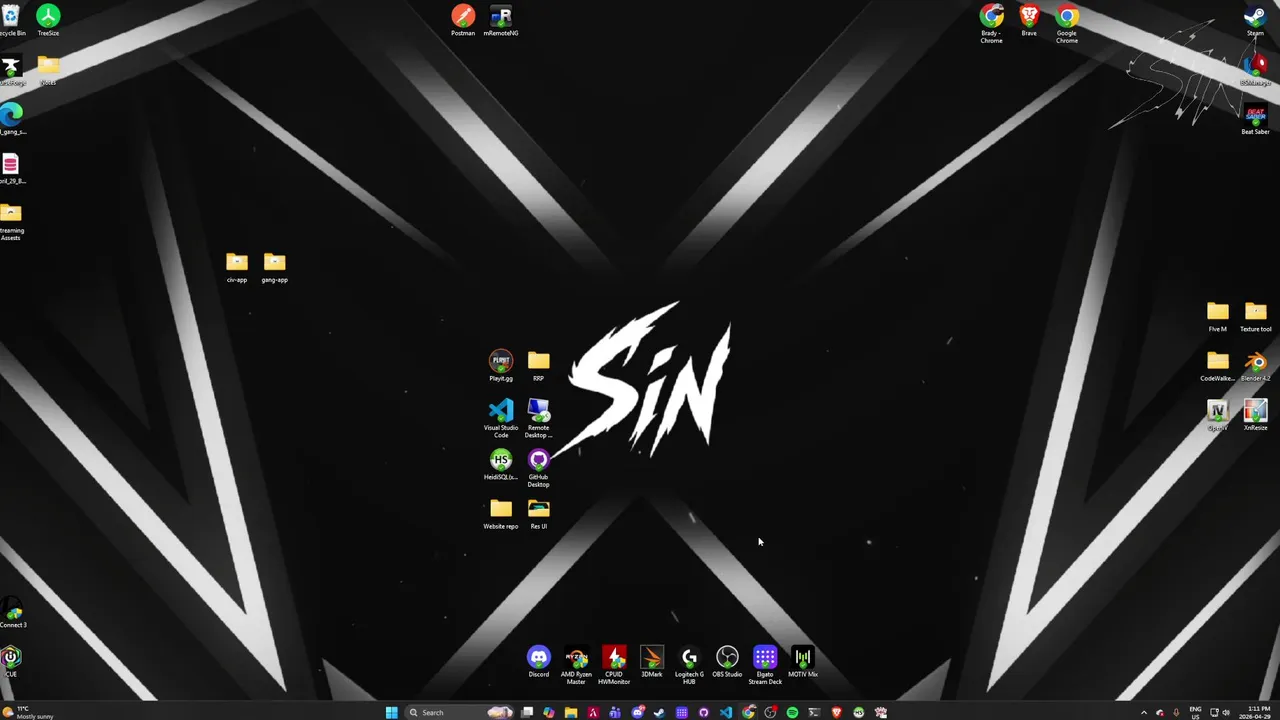The image size is (1280, 720).
Task: Open VS Code taskbar icon
Action: click(x=726, y=712)
